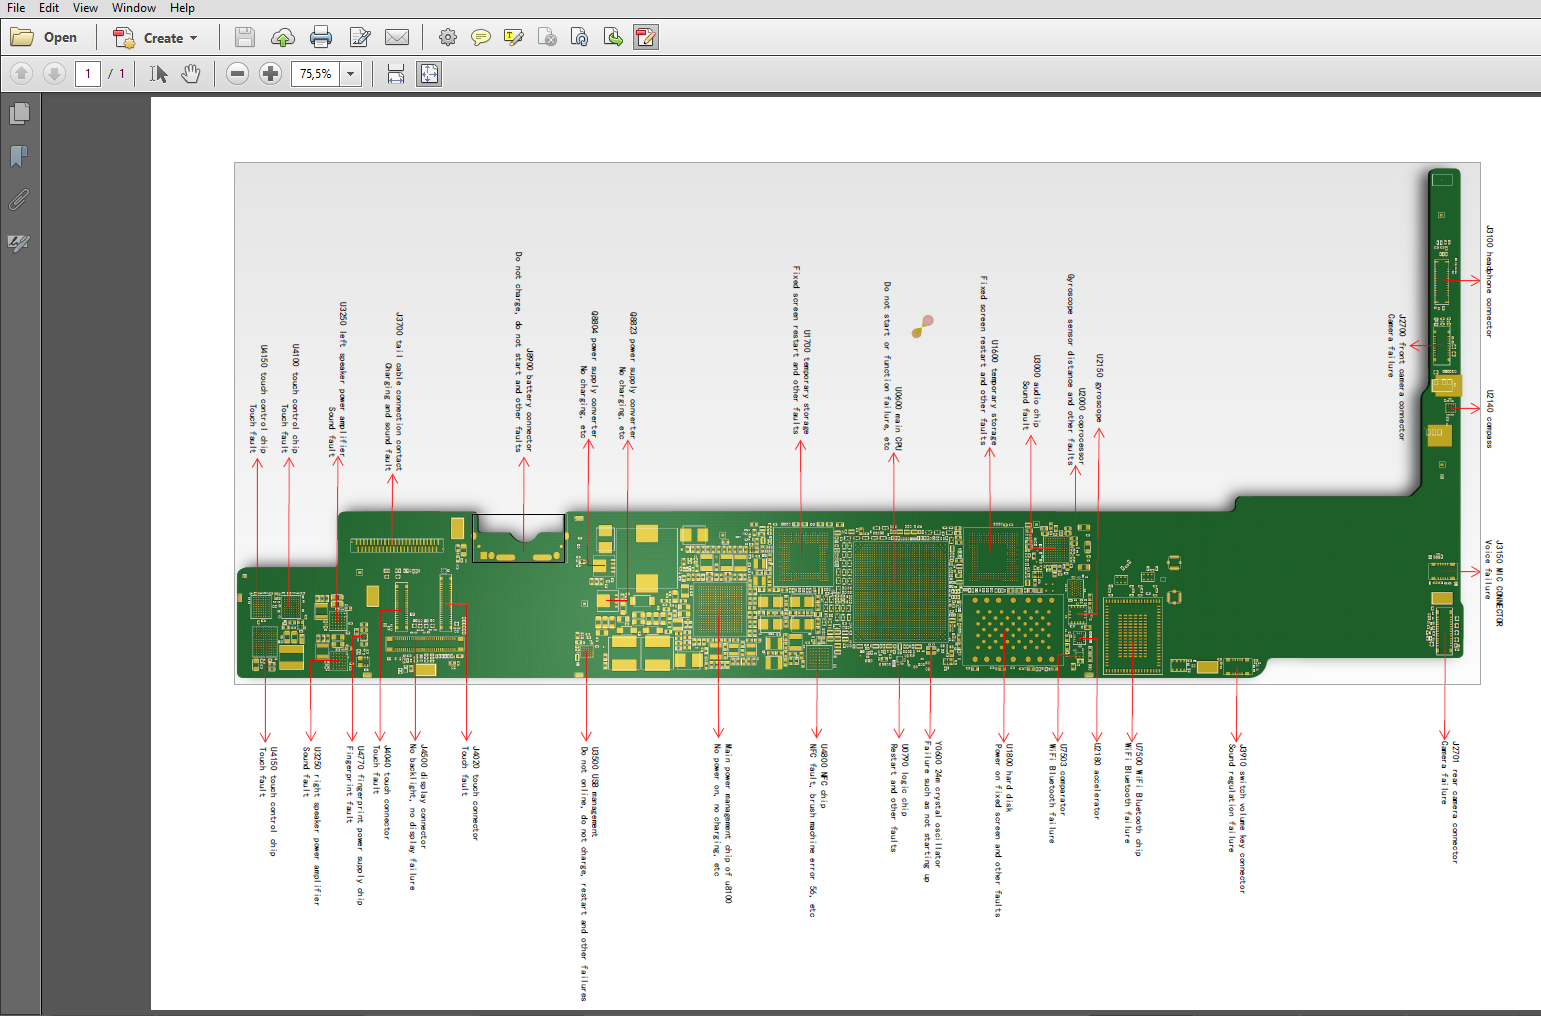Screen dimensions: 1541x1016
Task: Open the Attachments paperclip panel
Action: point(18,200)
